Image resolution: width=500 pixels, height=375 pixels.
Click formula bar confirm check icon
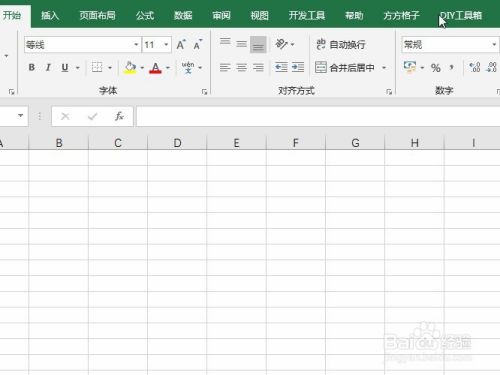click(x=92, y=116)
